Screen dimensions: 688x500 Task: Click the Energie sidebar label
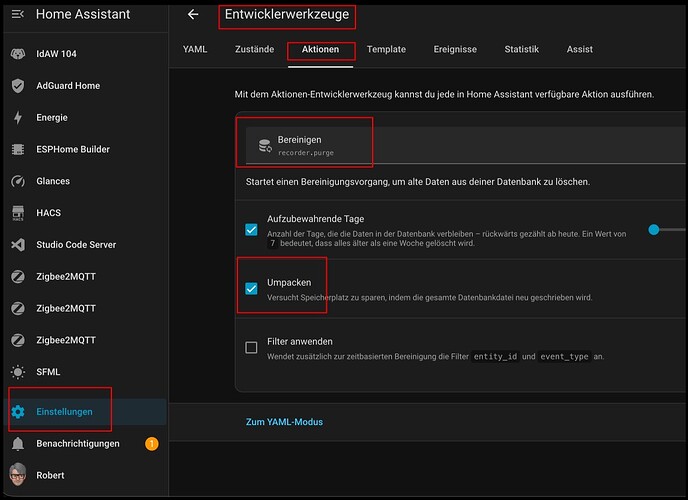coord(52,118)
